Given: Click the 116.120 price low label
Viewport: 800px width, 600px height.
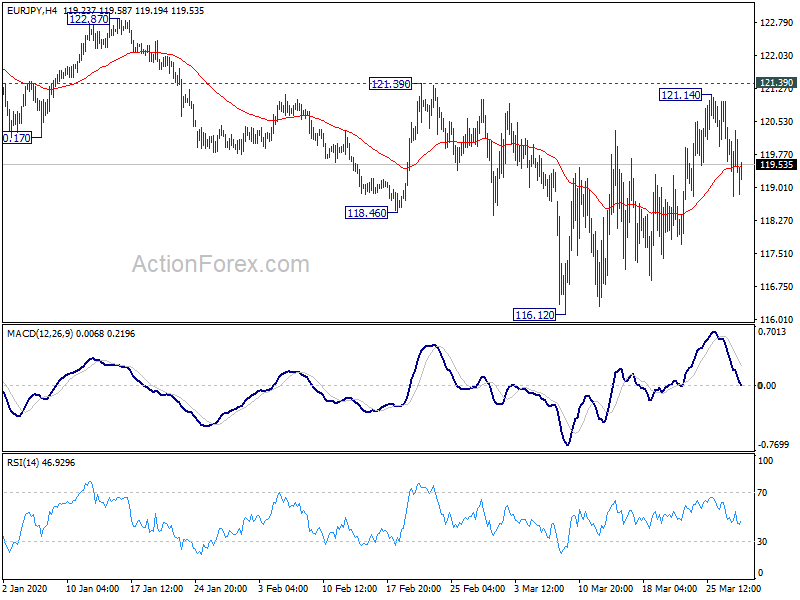Looking at the screenshot, I should (535, 315).
